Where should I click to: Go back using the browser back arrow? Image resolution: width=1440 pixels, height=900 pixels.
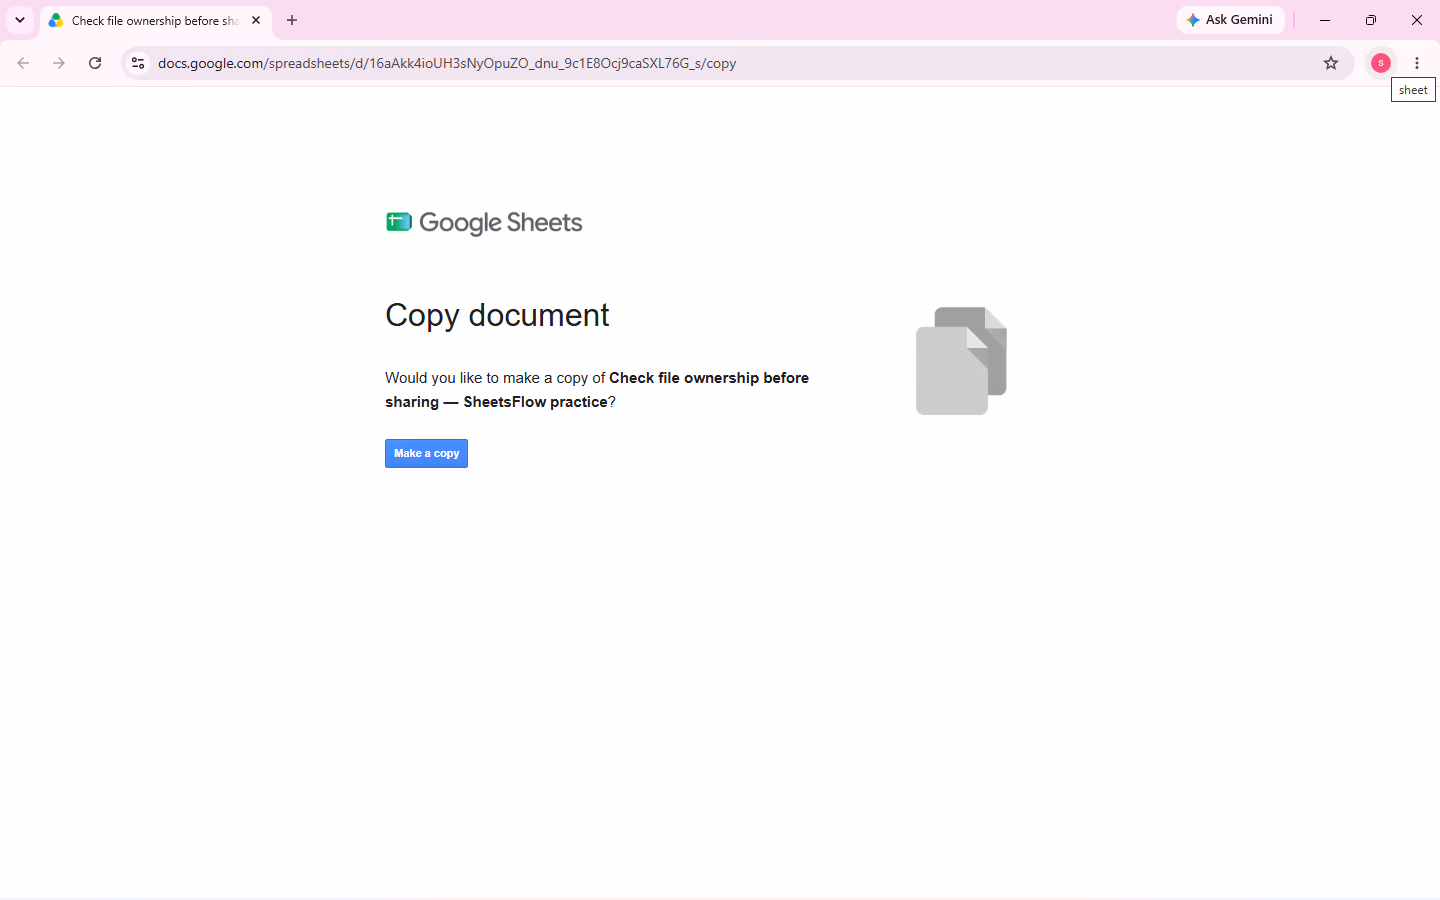pos(23,63)
